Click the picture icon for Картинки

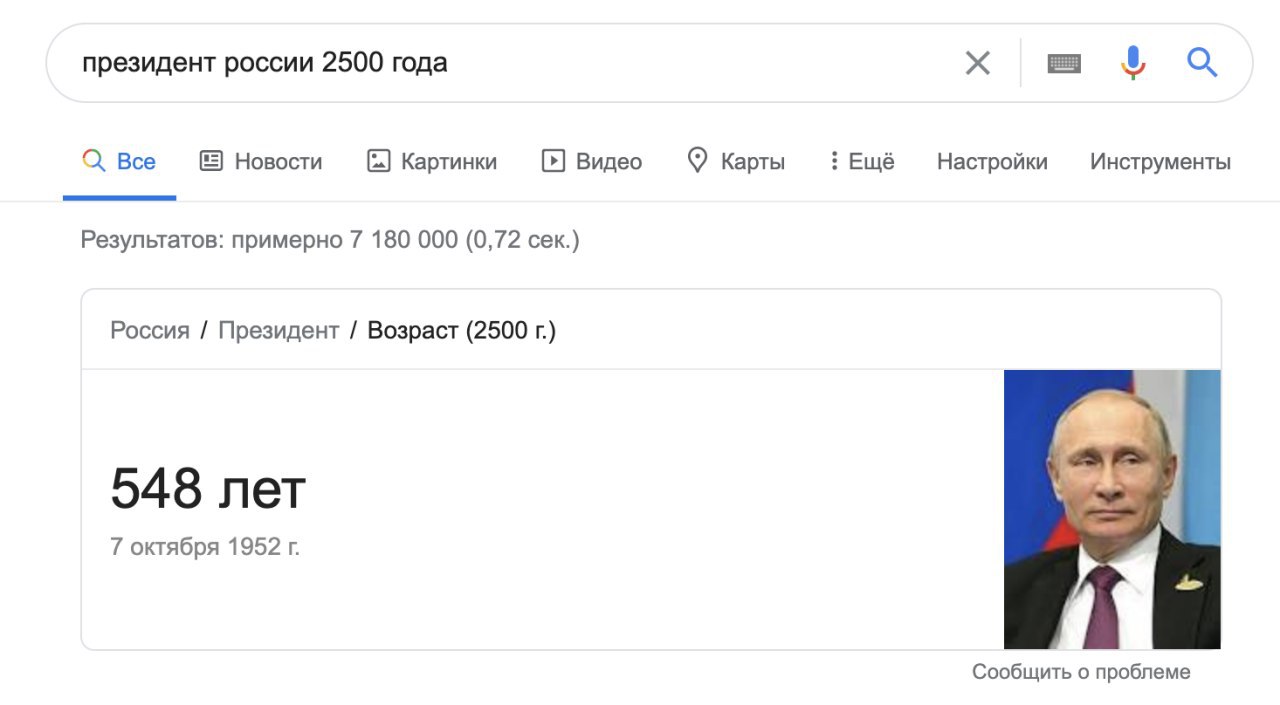(378, 161)
